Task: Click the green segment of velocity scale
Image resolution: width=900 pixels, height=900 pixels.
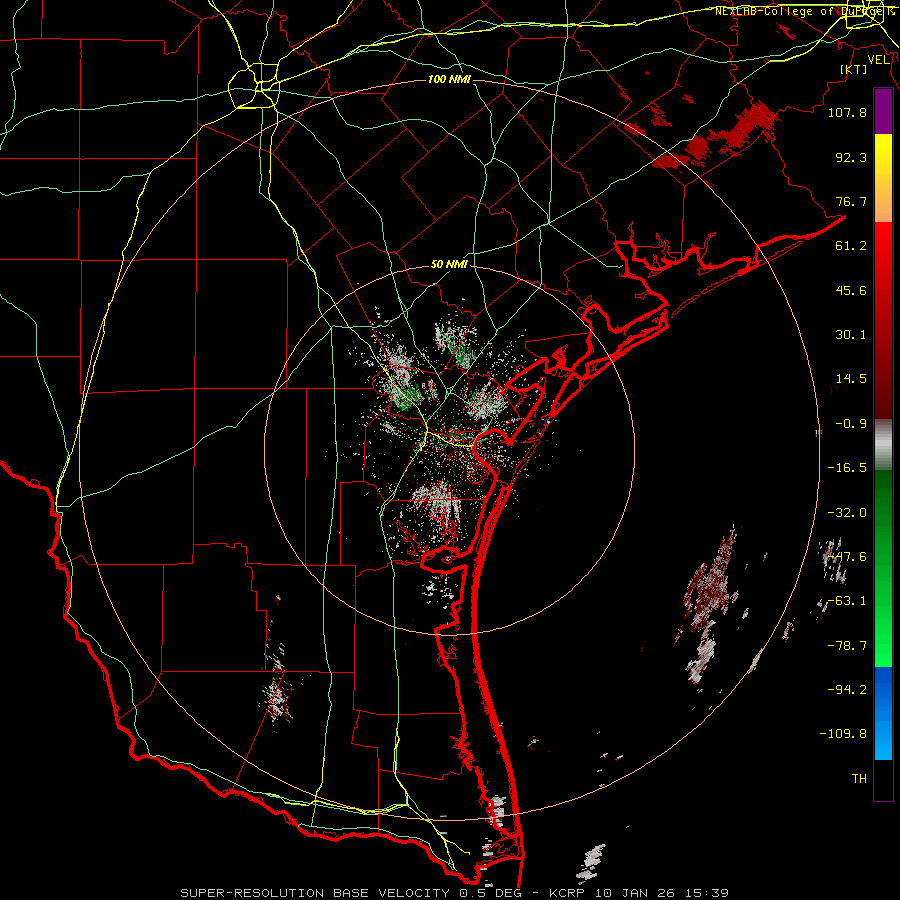Action: (883, 568)
